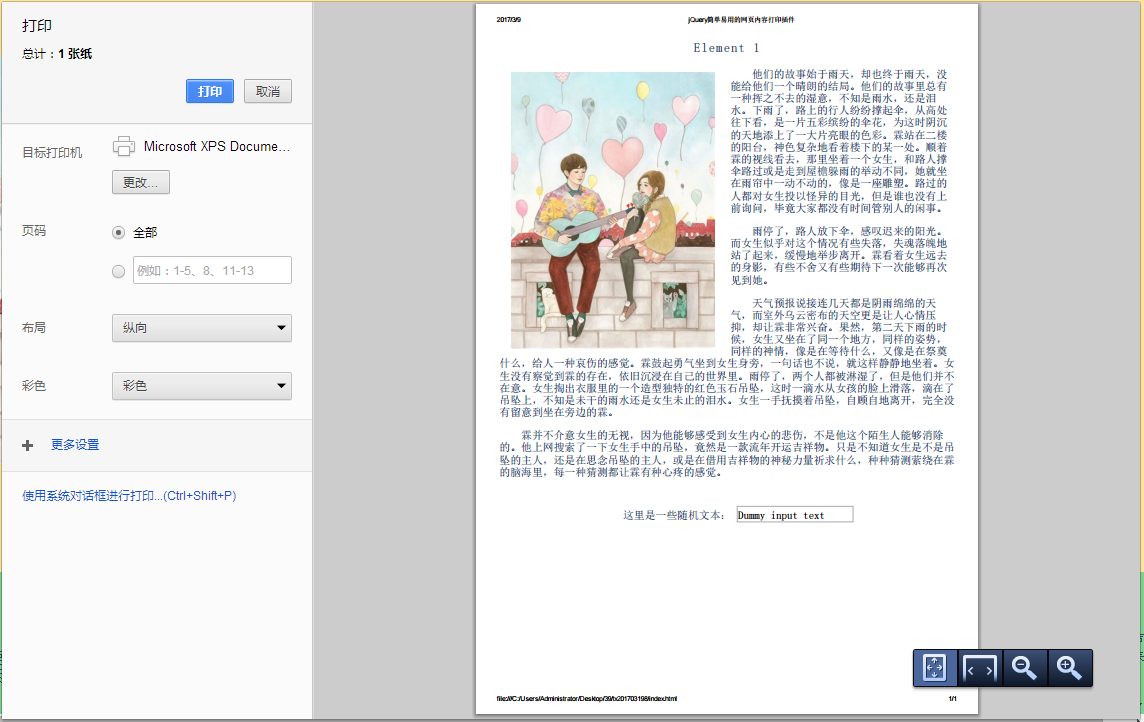Click the 取消 cancel button
The height and width of the screenshot is (722, 1144).
(x=268, y=91)
